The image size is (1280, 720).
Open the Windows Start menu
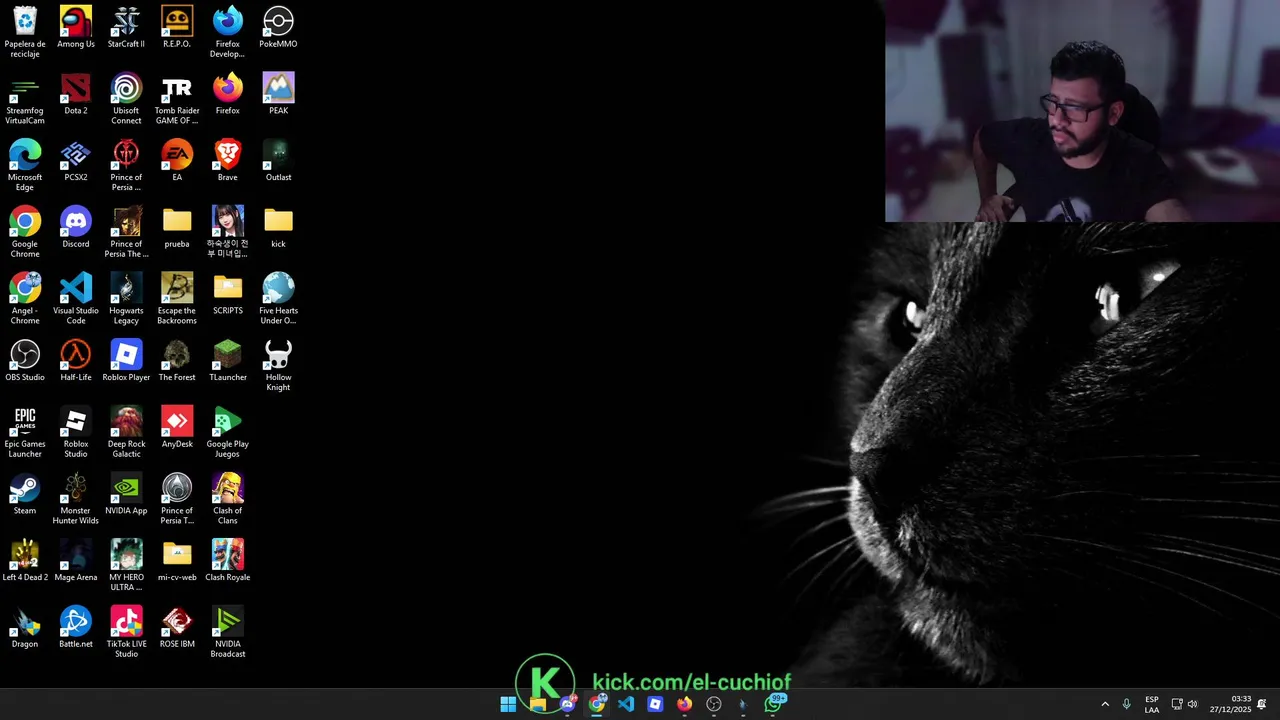tap(508, 704)
